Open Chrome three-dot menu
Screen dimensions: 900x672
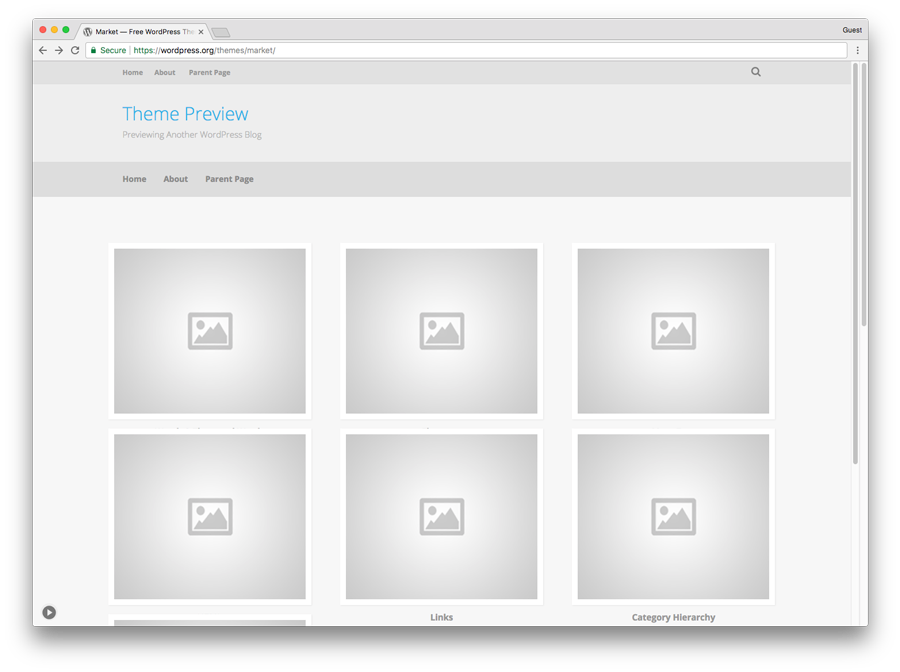[858, 51]
